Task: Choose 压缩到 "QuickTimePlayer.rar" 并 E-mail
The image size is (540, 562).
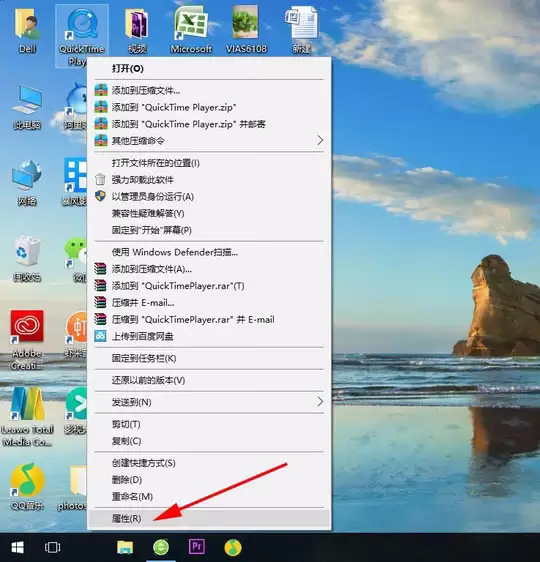Action: 209,319
